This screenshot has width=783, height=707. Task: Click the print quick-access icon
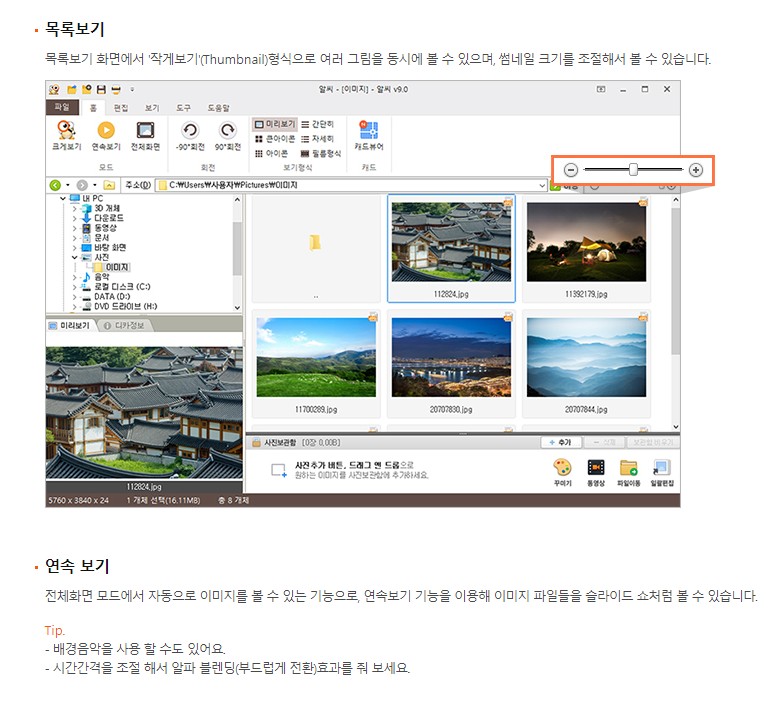tap(116, 90)
